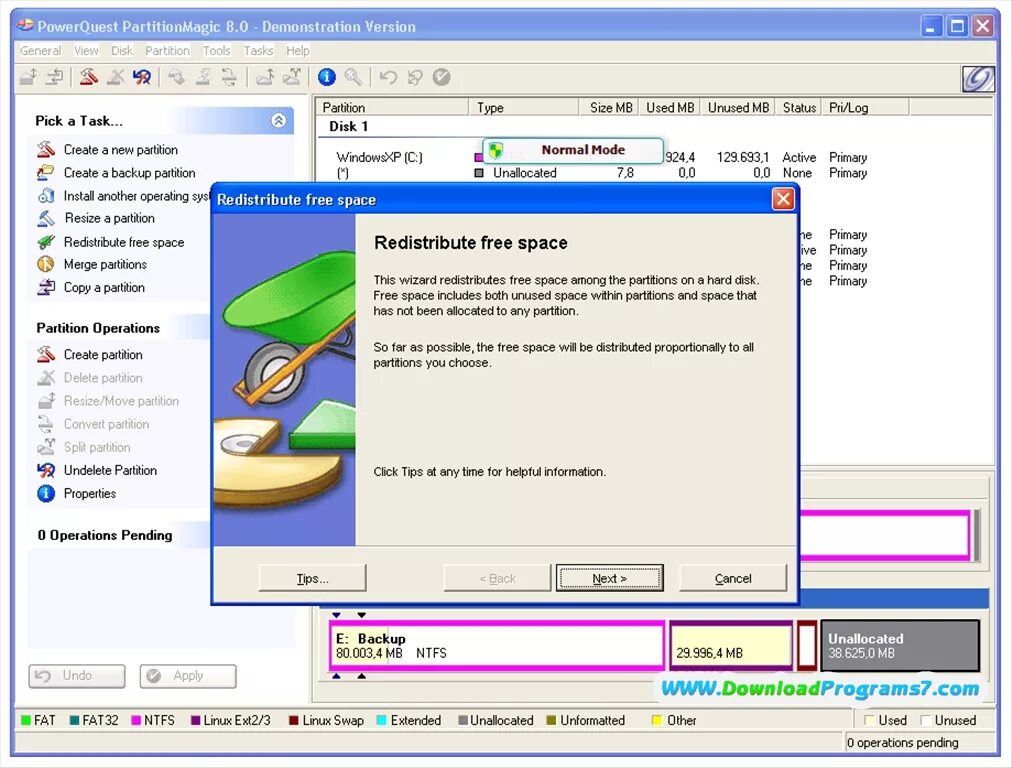The height and width of the screenshot is (768, 1012).
Task: Open the Partition menu
Action: (x=167, y=50)
